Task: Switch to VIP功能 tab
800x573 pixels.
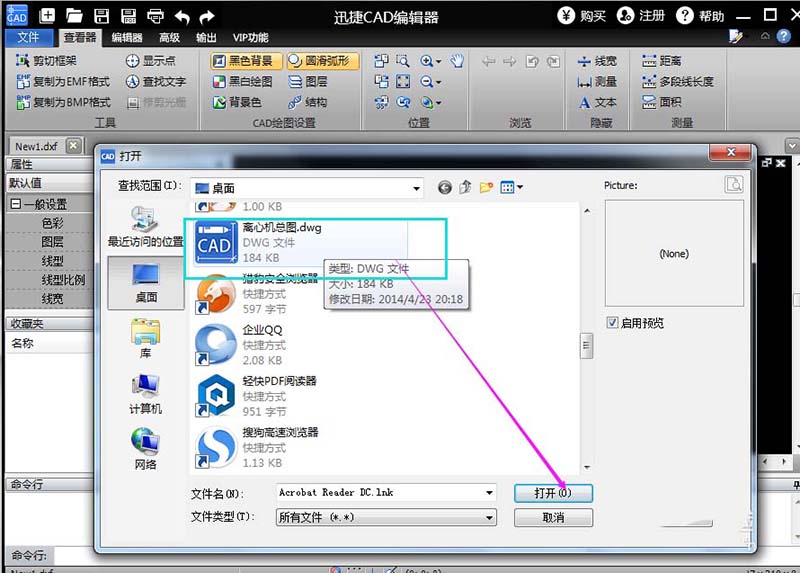Action: pyautogui.click(x=251, y=37)
